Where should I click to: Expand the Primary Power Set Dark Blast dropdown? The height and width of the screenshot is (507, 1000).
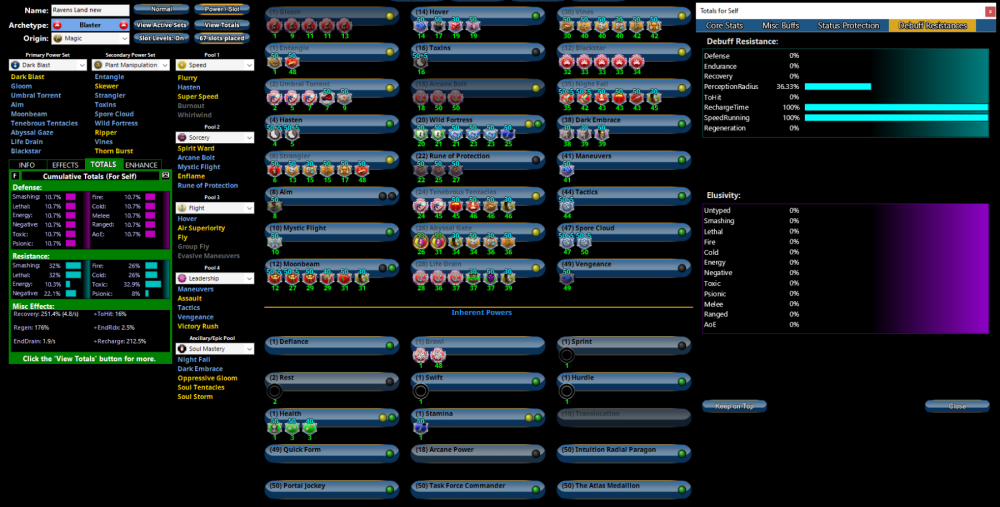[47, 65]
